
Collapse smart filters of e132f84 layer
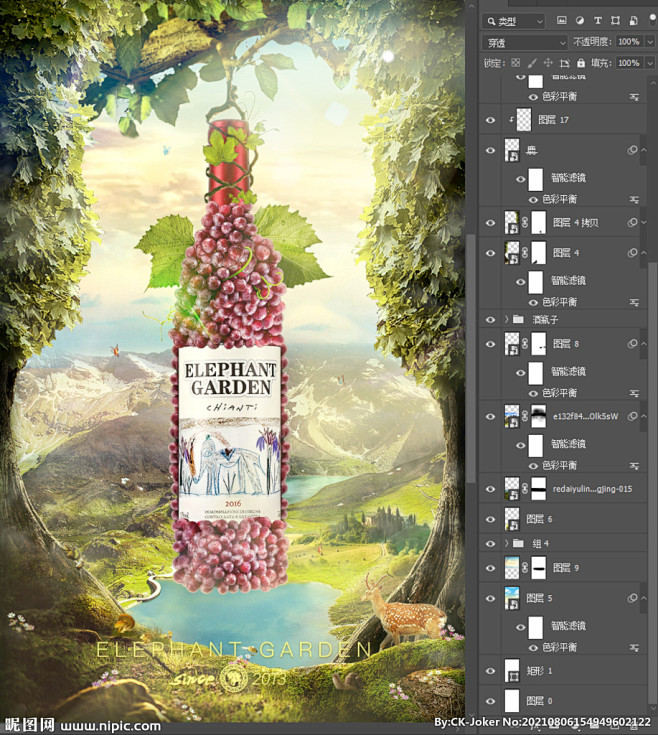pyautogui.click(x=644, y=416)
